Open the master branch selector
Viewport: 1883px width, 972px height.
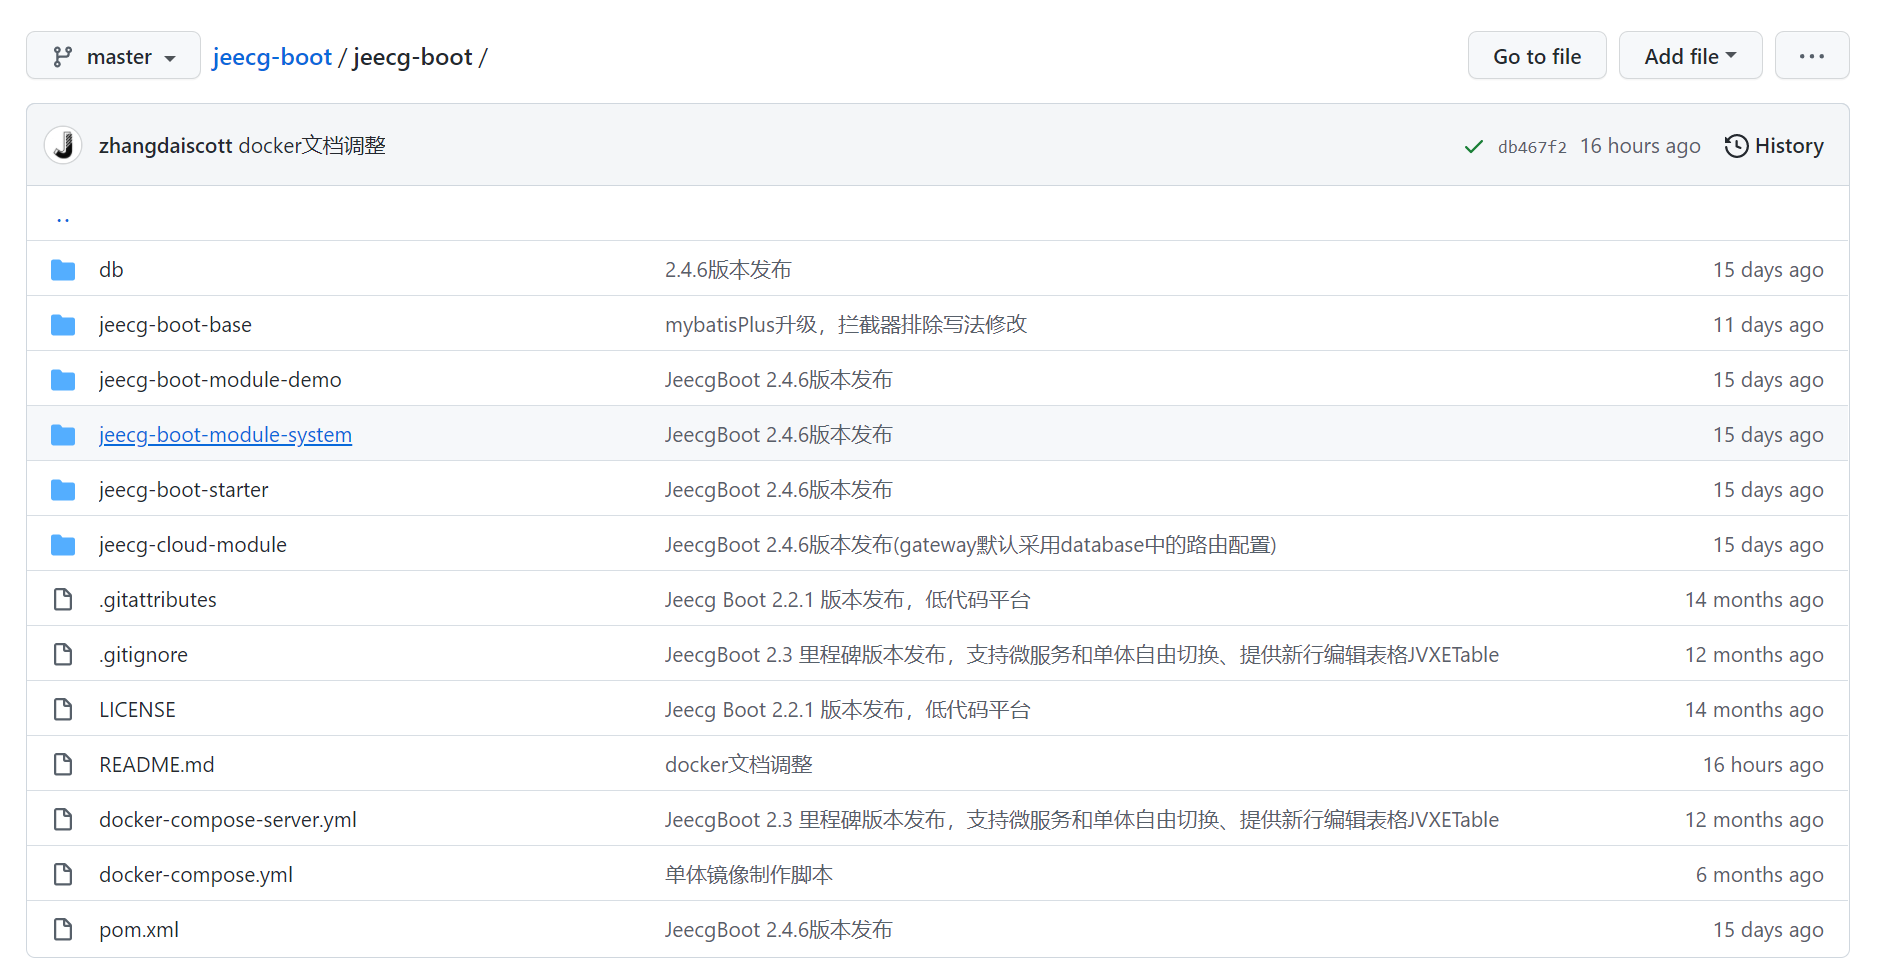113,56
